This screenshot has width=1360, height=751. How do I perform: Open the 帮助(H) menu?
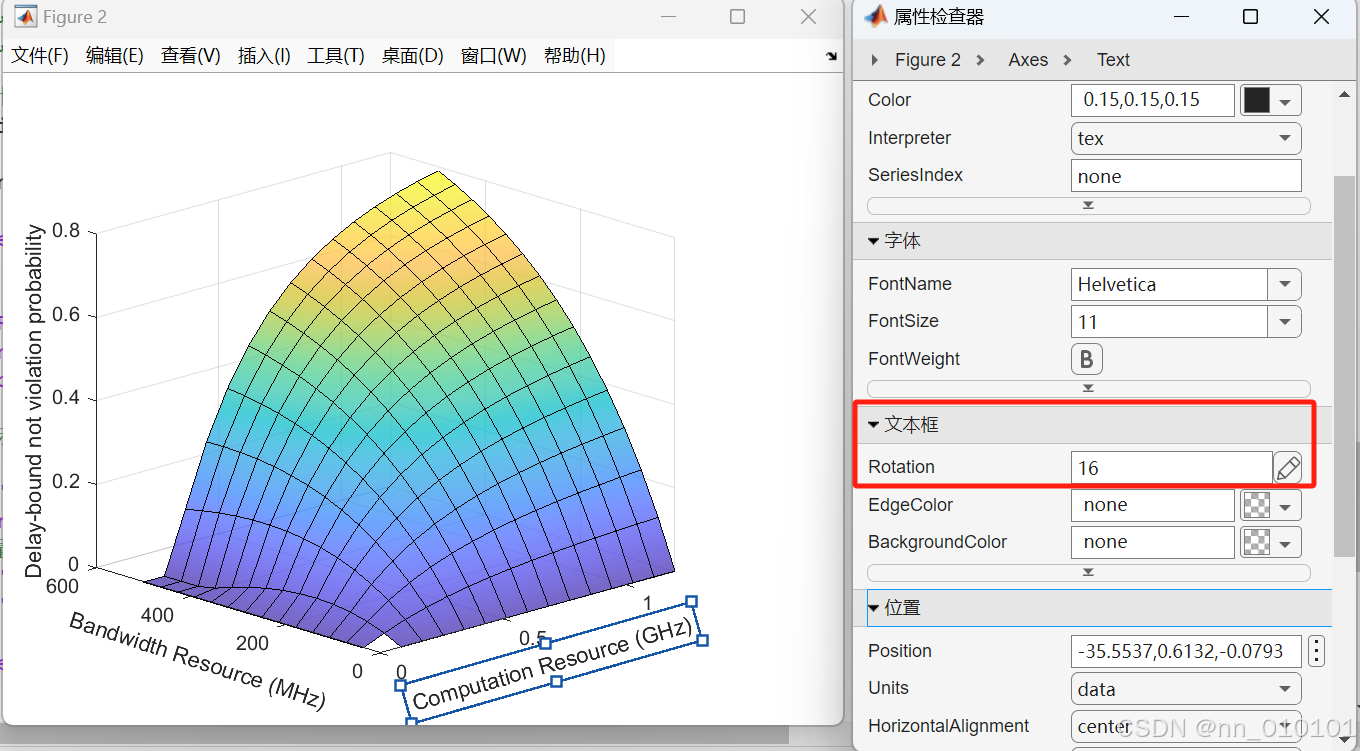[x=575, y=56]
